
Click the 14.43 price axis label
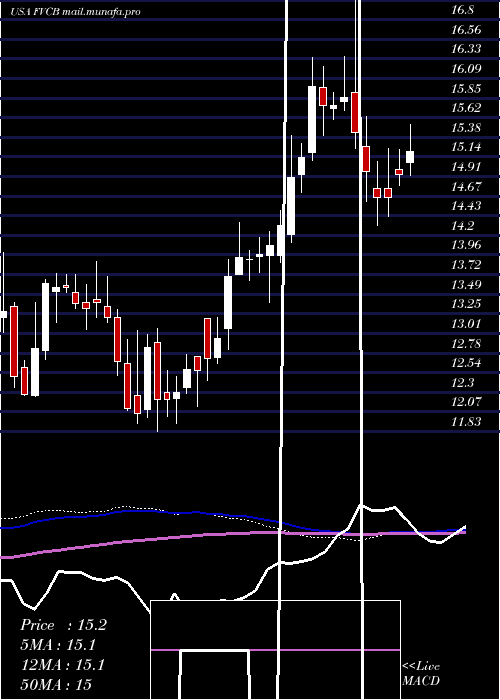[x=466, y=205]
